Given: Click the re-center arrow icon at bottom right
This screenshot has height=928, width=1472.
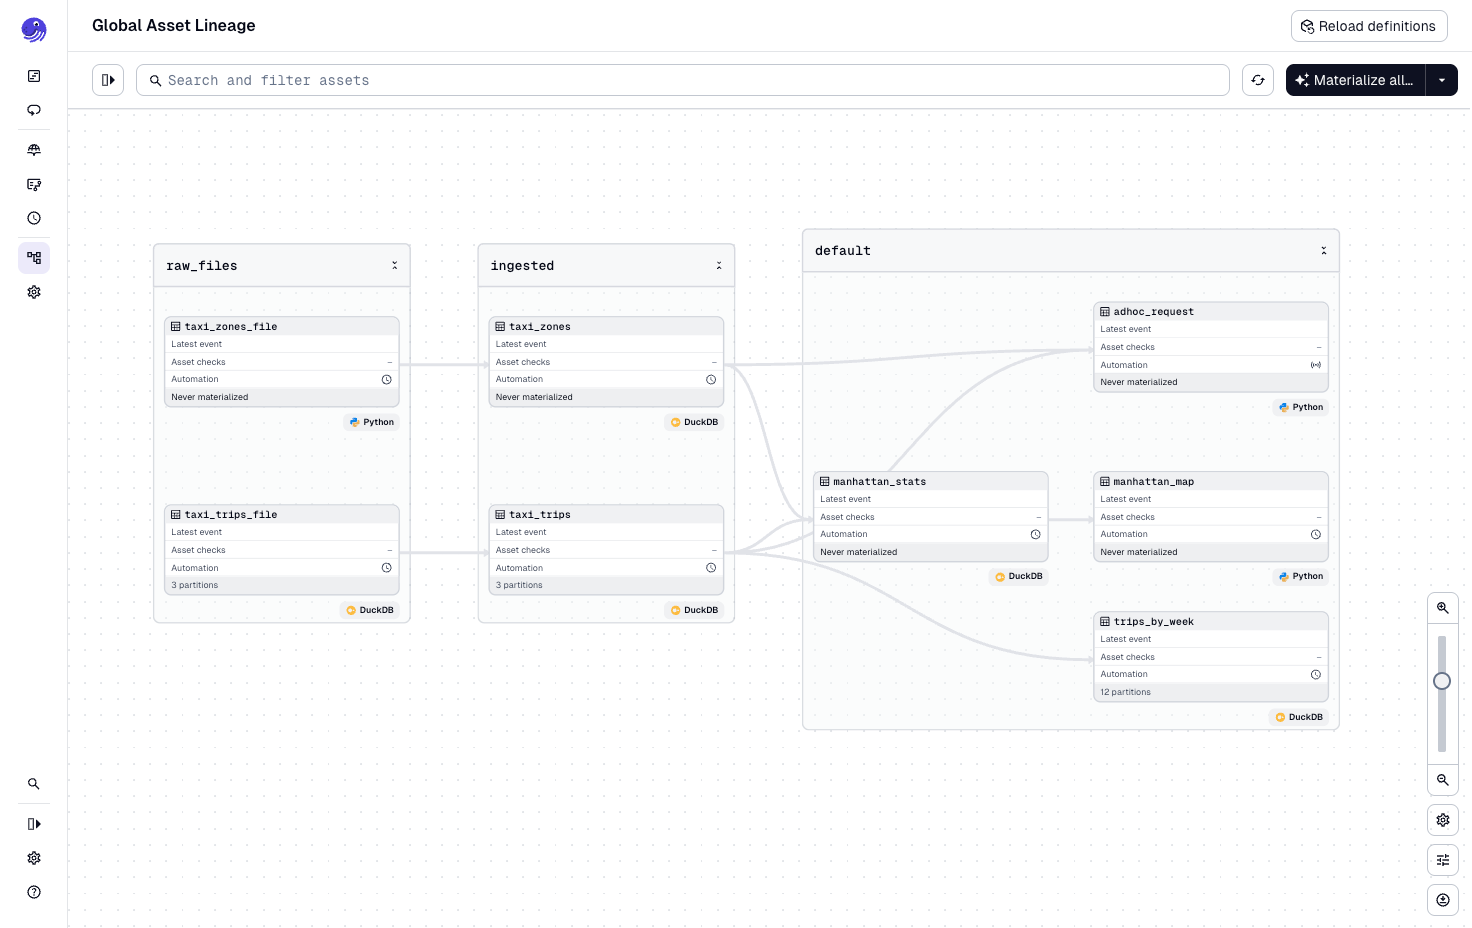Looking at the screenshot, I should point(1443,900).
